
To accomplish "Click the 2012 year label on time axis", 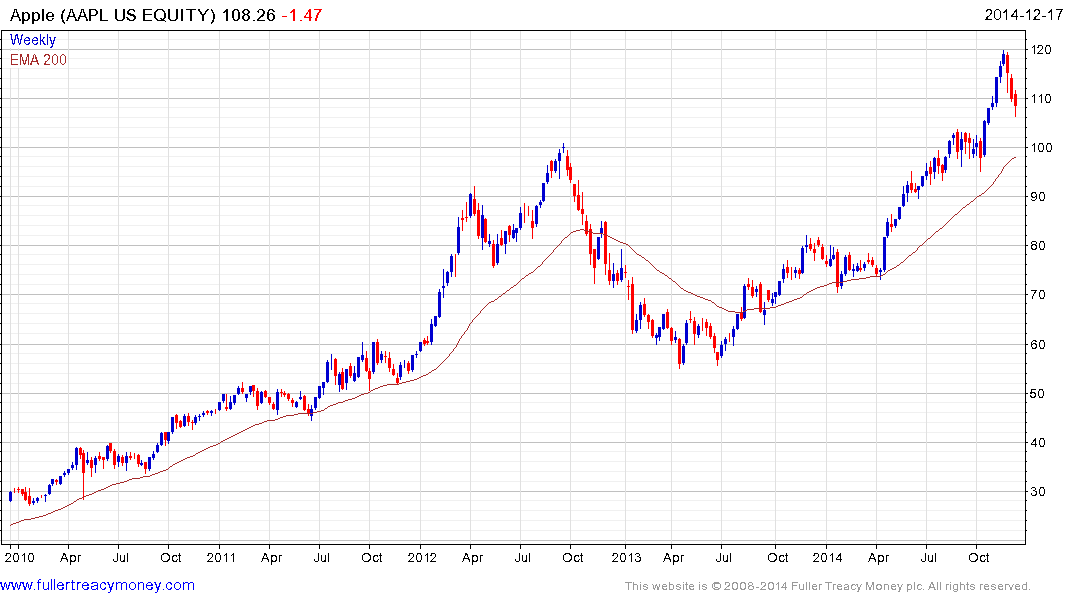I will pyautogui.click(x=422, y=557).
